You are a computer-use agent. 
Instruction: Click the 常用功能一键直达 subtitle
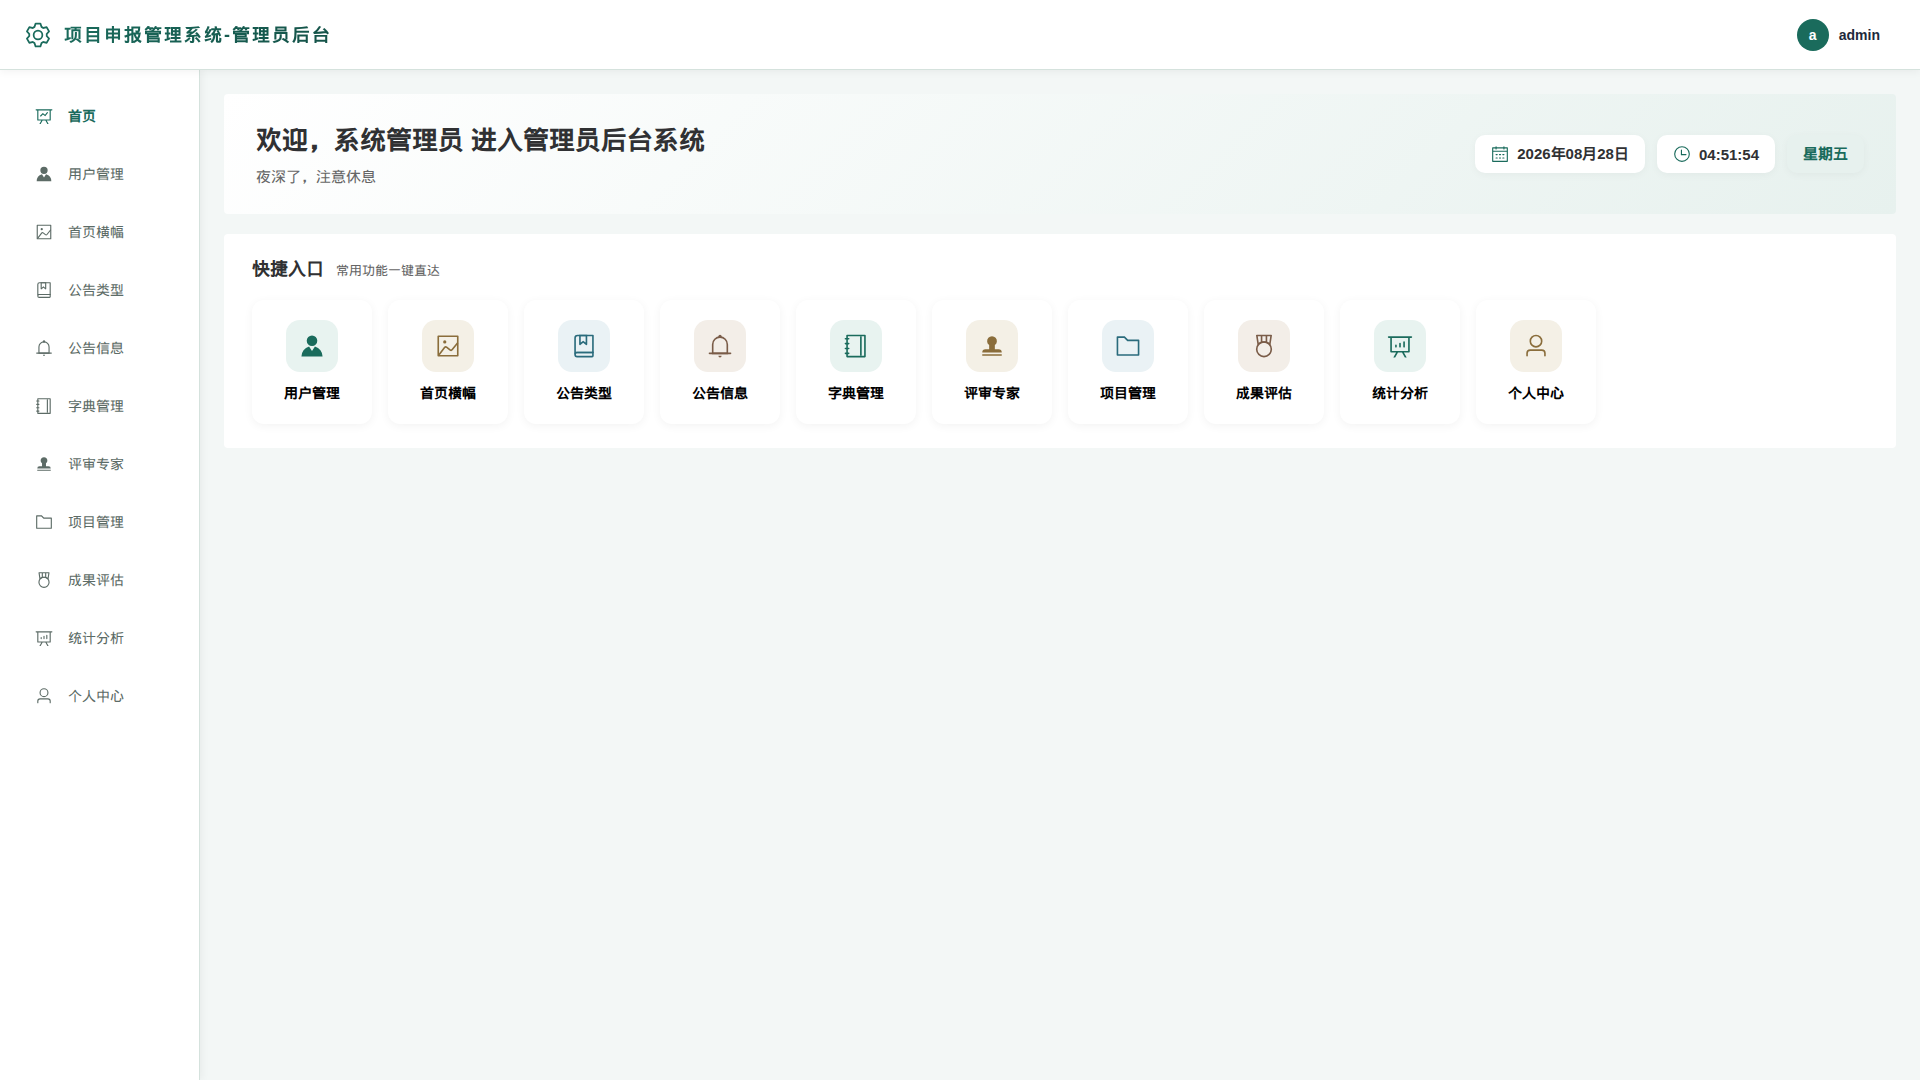388,271
